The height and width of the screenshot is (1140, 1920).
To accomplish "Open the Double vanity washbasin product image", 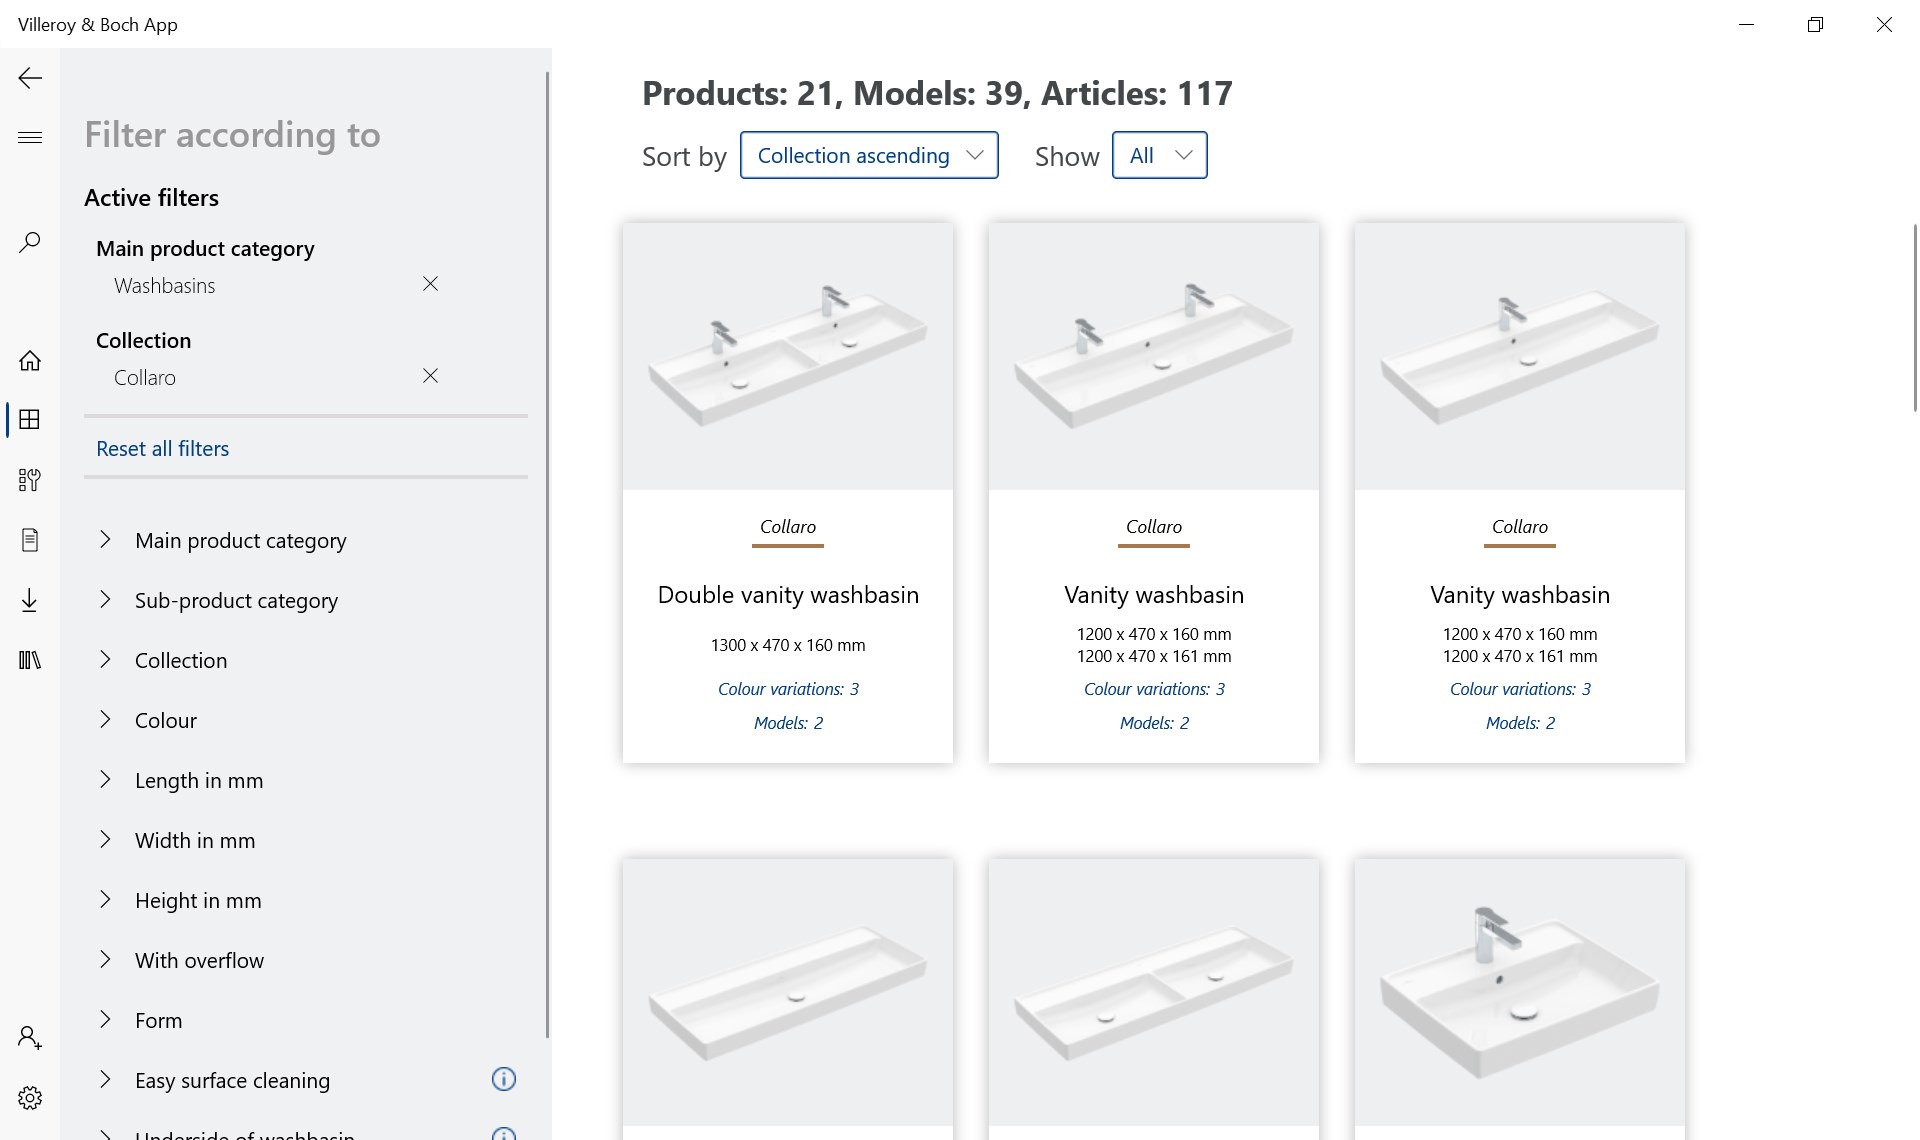I will pos(788,356).
